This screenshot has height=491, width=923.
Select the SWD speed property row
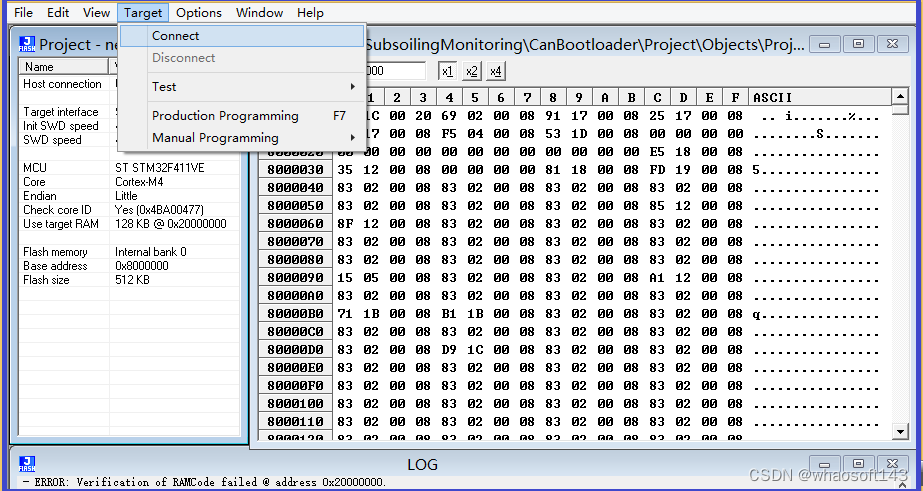129,140
